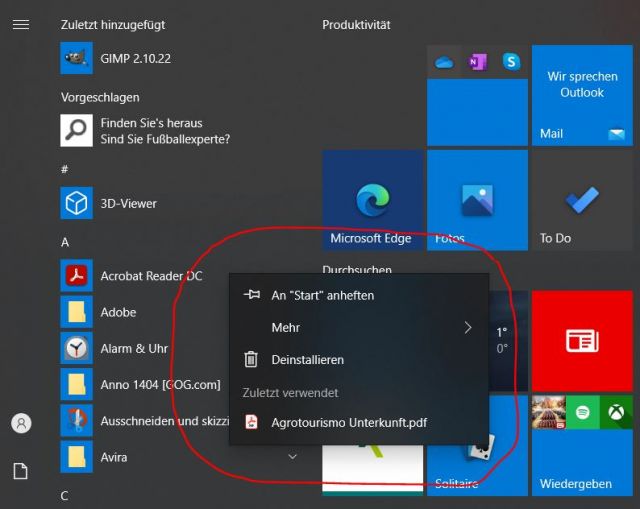Expand the Avira folder chevron

click(292, 457)
